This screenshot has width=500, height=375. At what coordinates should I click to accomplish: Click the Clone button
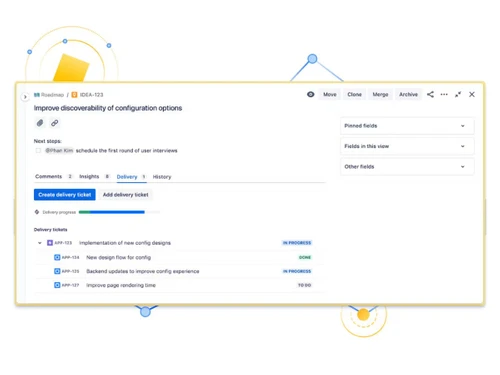(354, 94)
